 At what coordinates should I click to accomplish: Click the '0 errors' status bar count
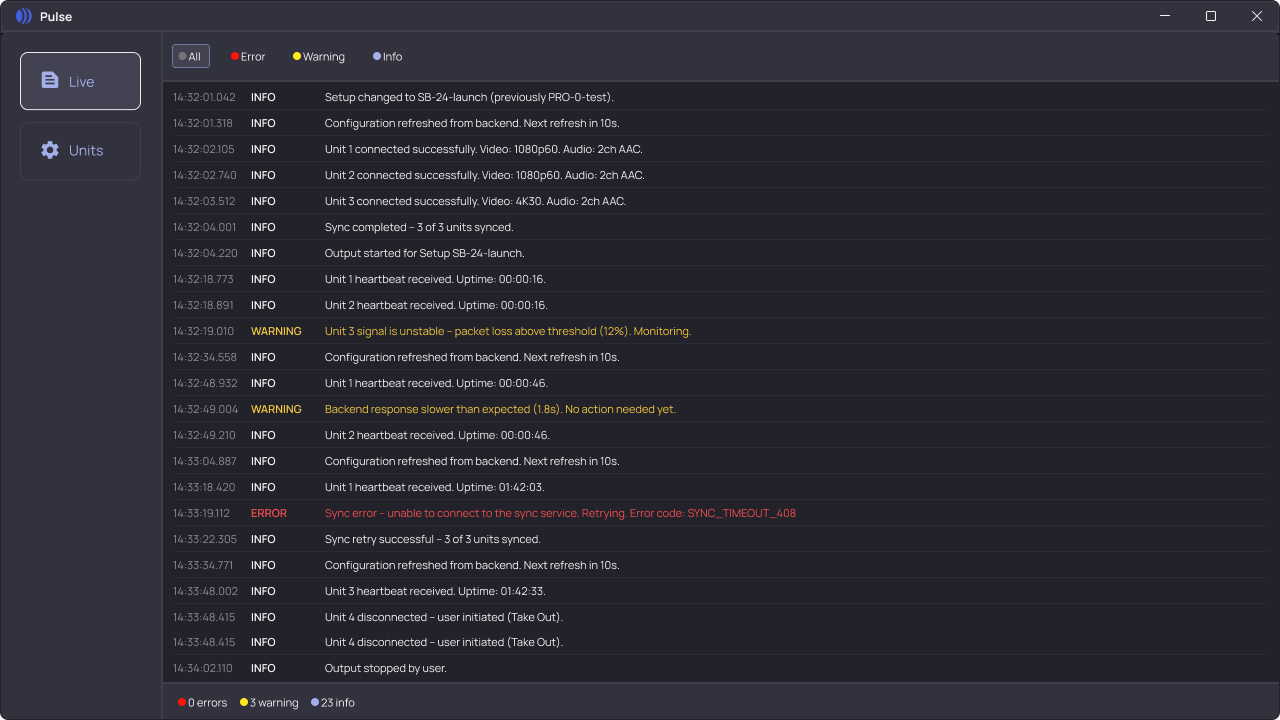[x=203, y=703]
